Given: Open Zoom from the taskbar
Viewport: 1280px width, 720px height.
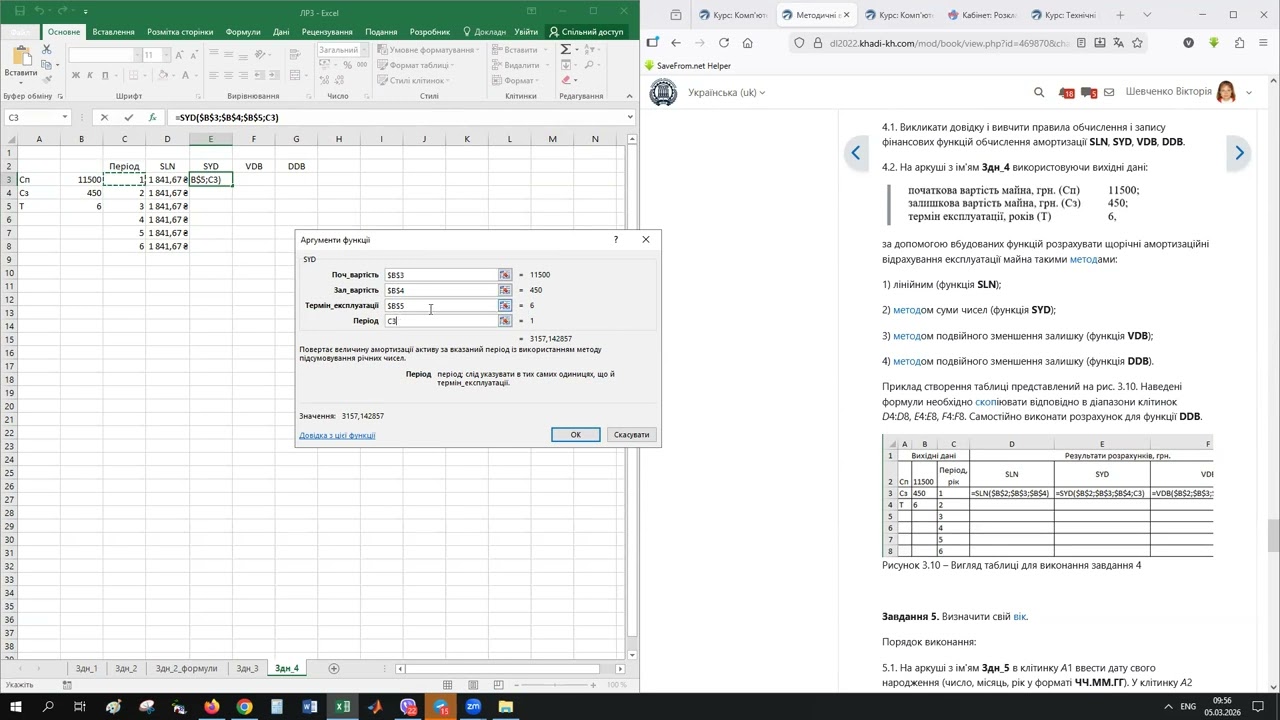Looking at the screenshot, I should click(x=473, y=707).
